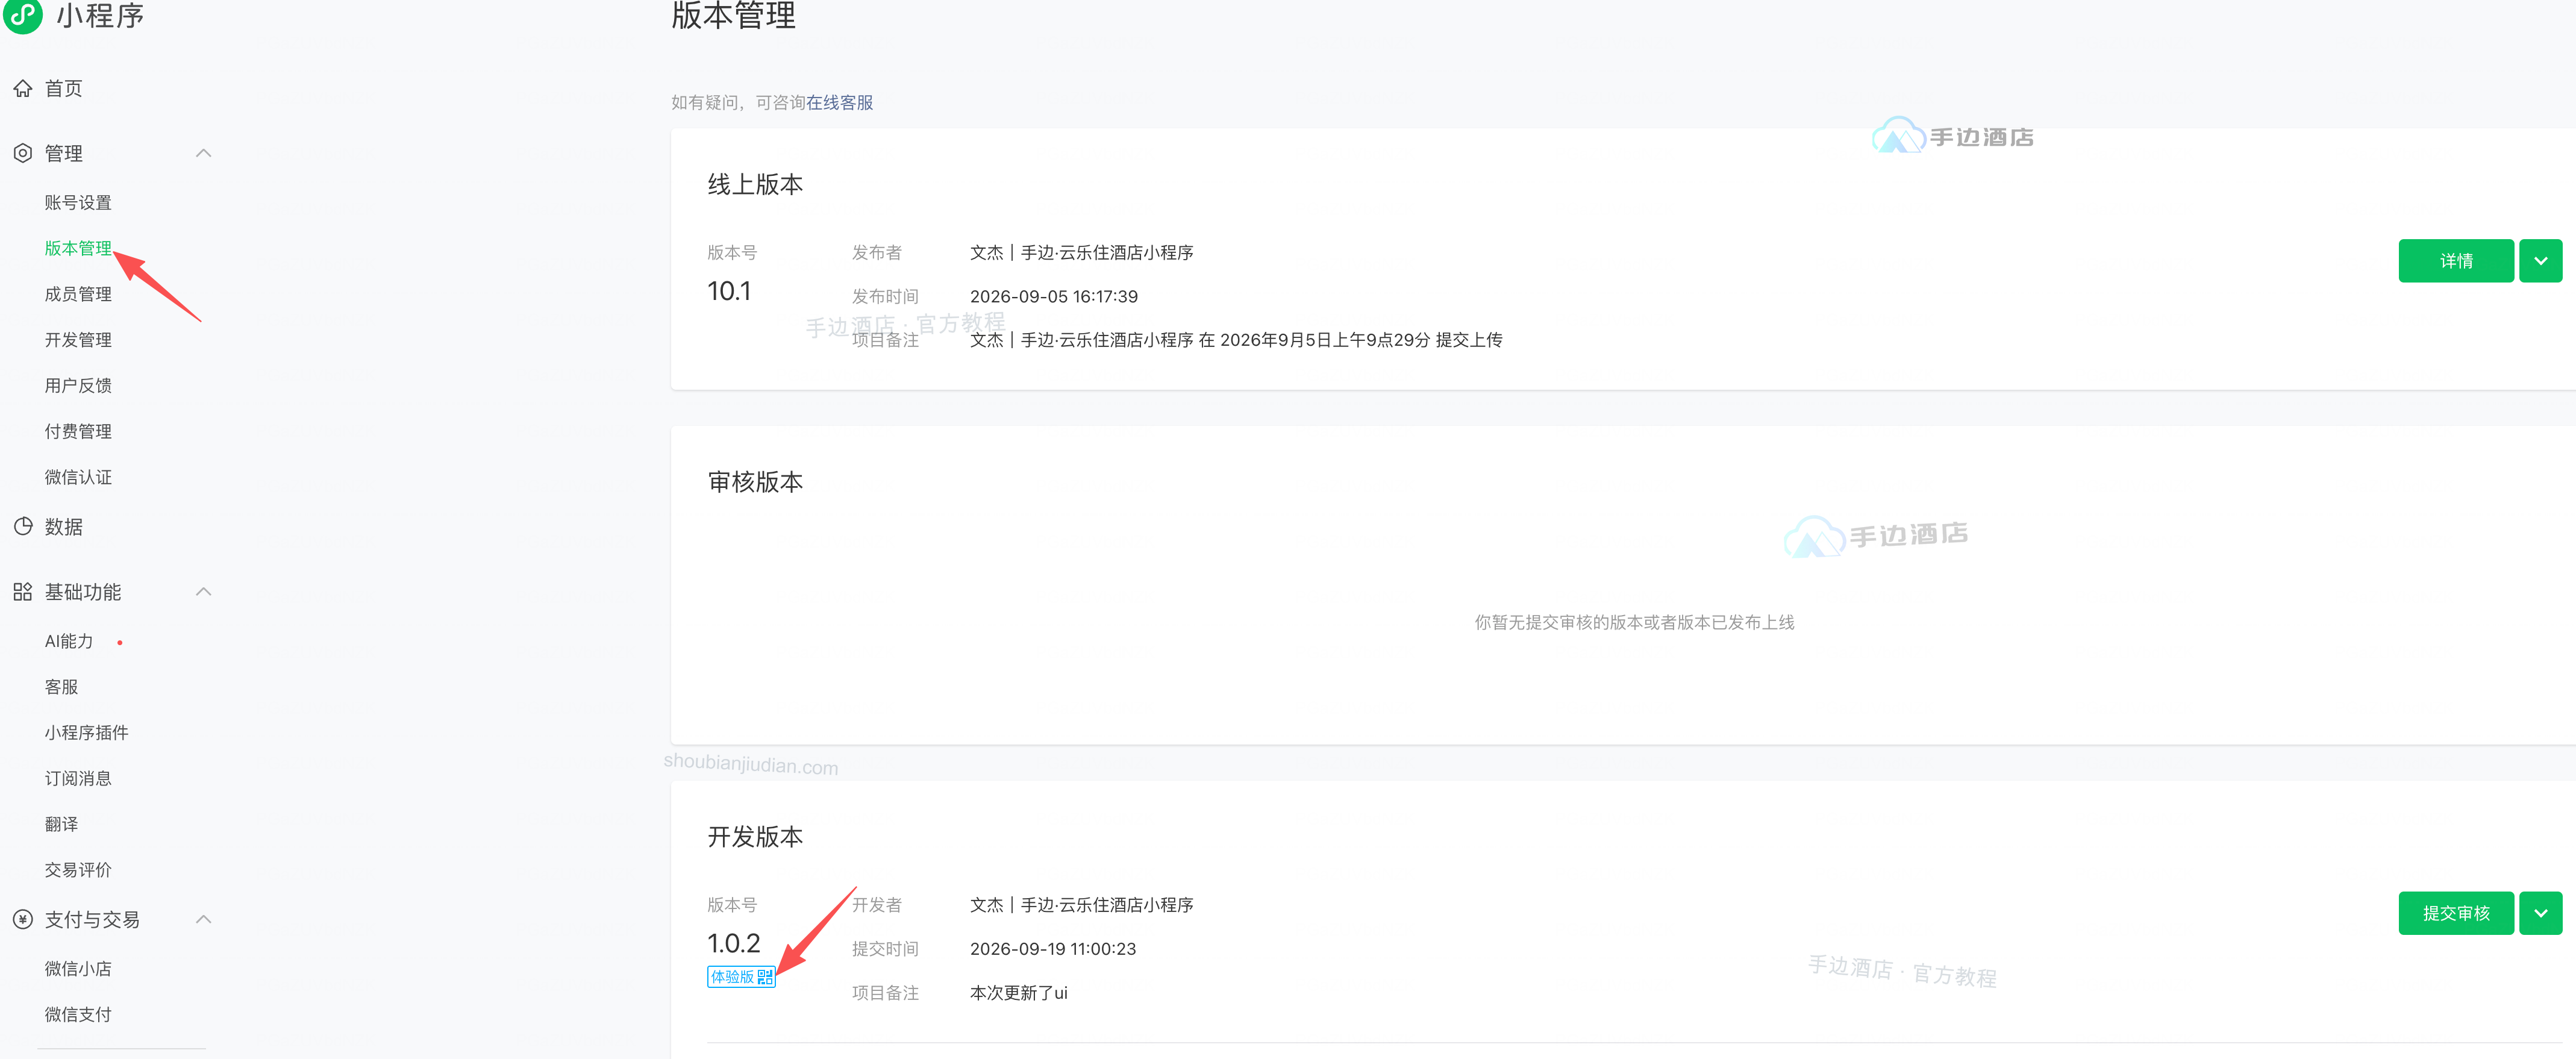The image size is (2576, 1059).
Task: Select 版本管理 in the sidebar
Action: 78,248
